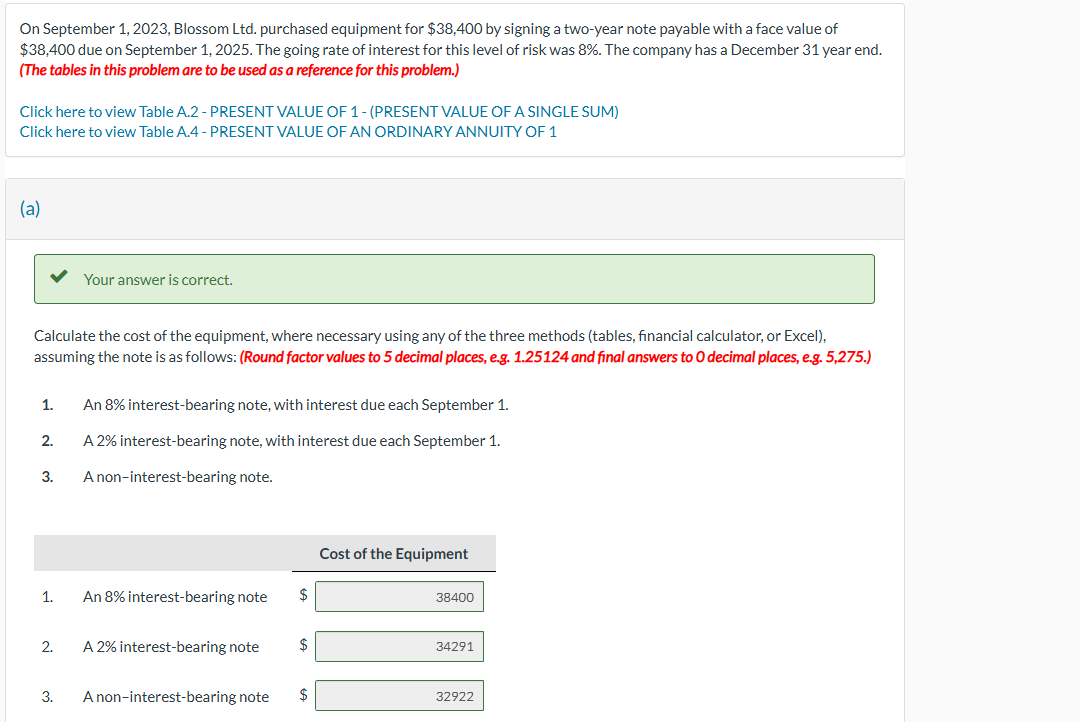
Task: Select the 34291 answer input field
Action: [x=399, y=646]
